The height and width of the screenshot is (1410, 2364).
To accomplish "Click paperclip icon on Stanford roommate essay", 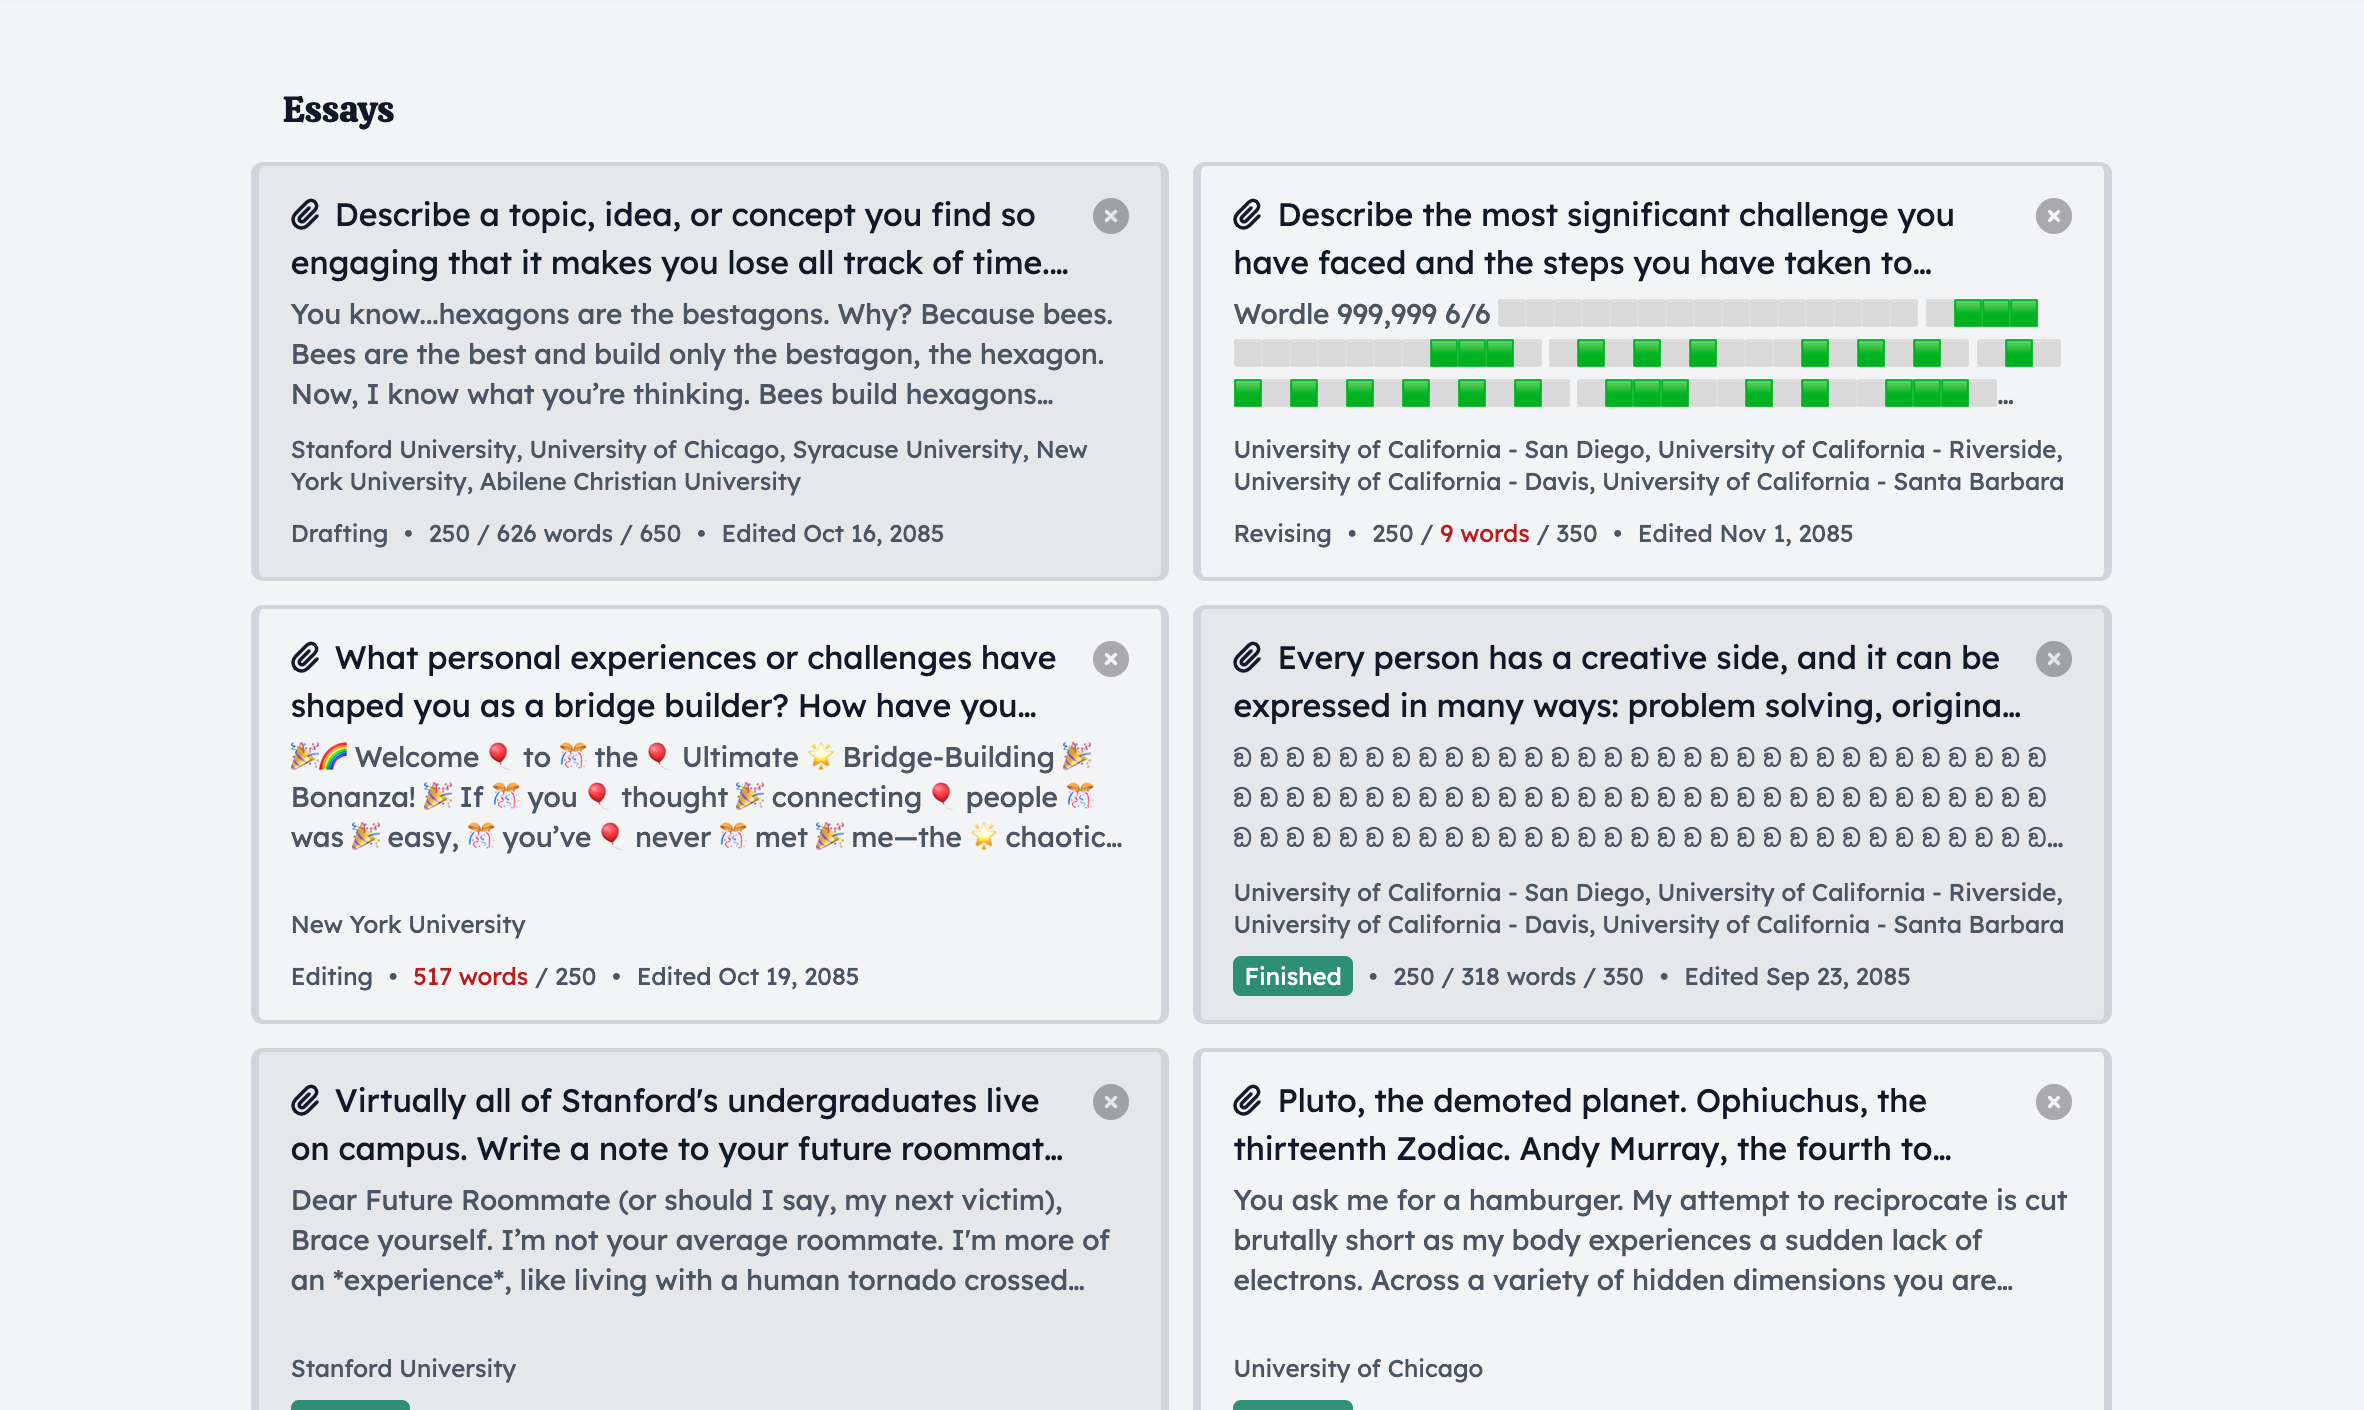I will pyautogui.click(x=305, y=1101).
